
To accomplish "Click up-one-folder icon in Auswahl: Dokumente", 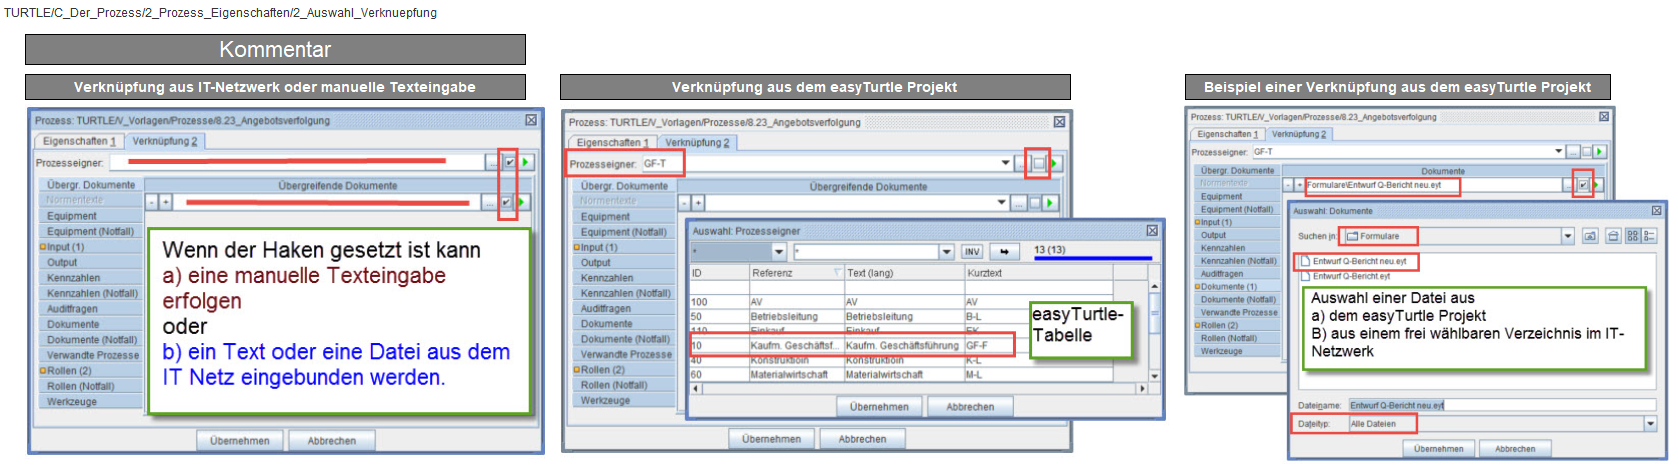I will pyautogui.click(x=1591, y=237).
